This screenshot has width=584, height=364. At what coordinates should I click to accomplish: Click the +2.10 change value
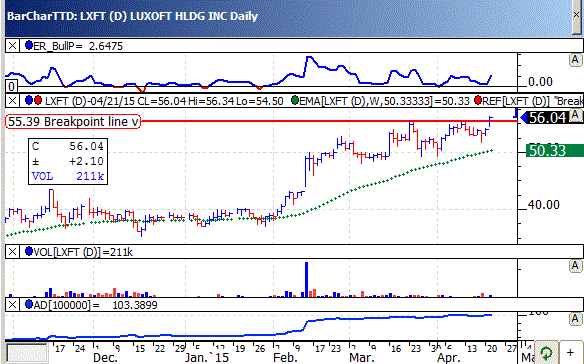point(86,161)
